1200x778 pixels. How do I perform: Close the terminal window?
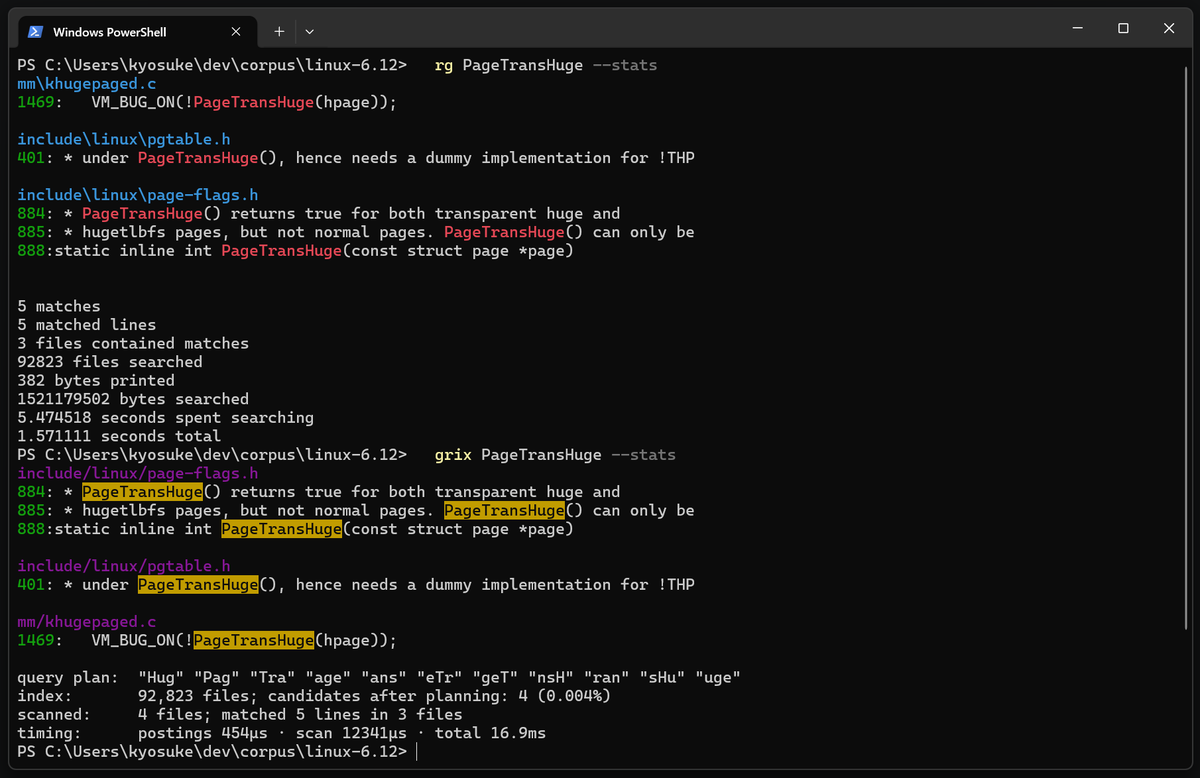1169,29
